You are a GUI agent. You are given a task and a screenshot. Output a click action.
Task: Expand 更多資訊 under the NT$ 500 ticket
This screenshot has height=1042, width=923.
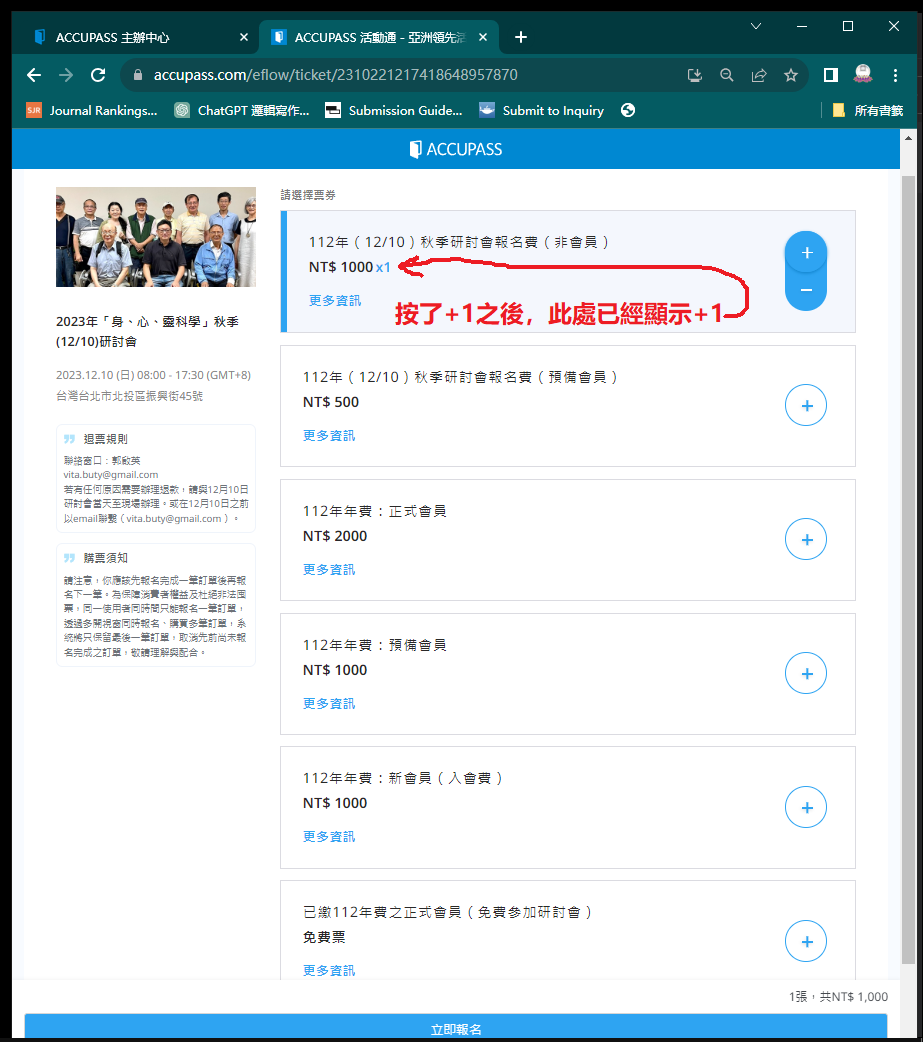(329, 436)
